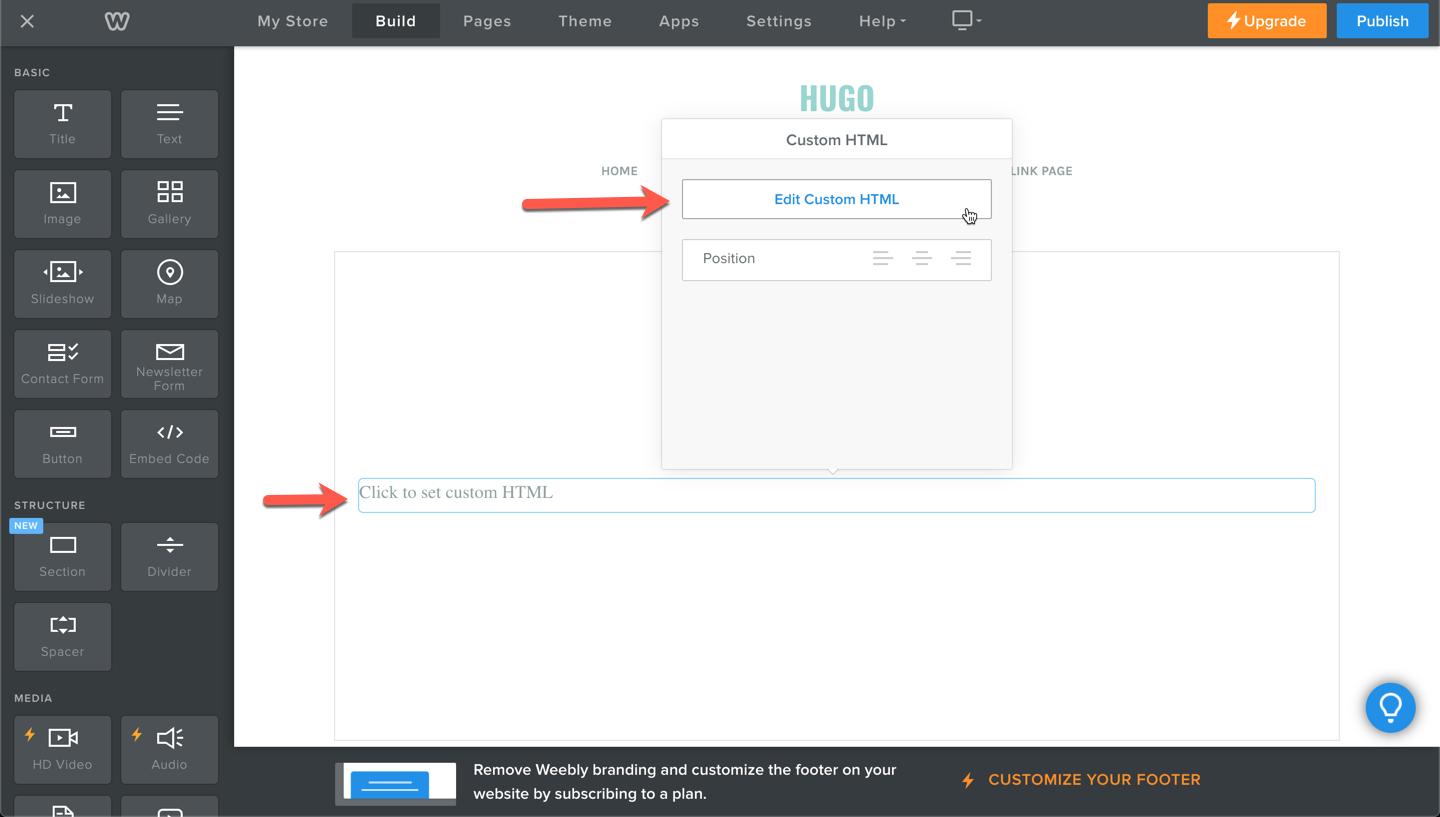Screen dimensions: 1440x817
Task: Click the Position label
Action: click(729, 258)
